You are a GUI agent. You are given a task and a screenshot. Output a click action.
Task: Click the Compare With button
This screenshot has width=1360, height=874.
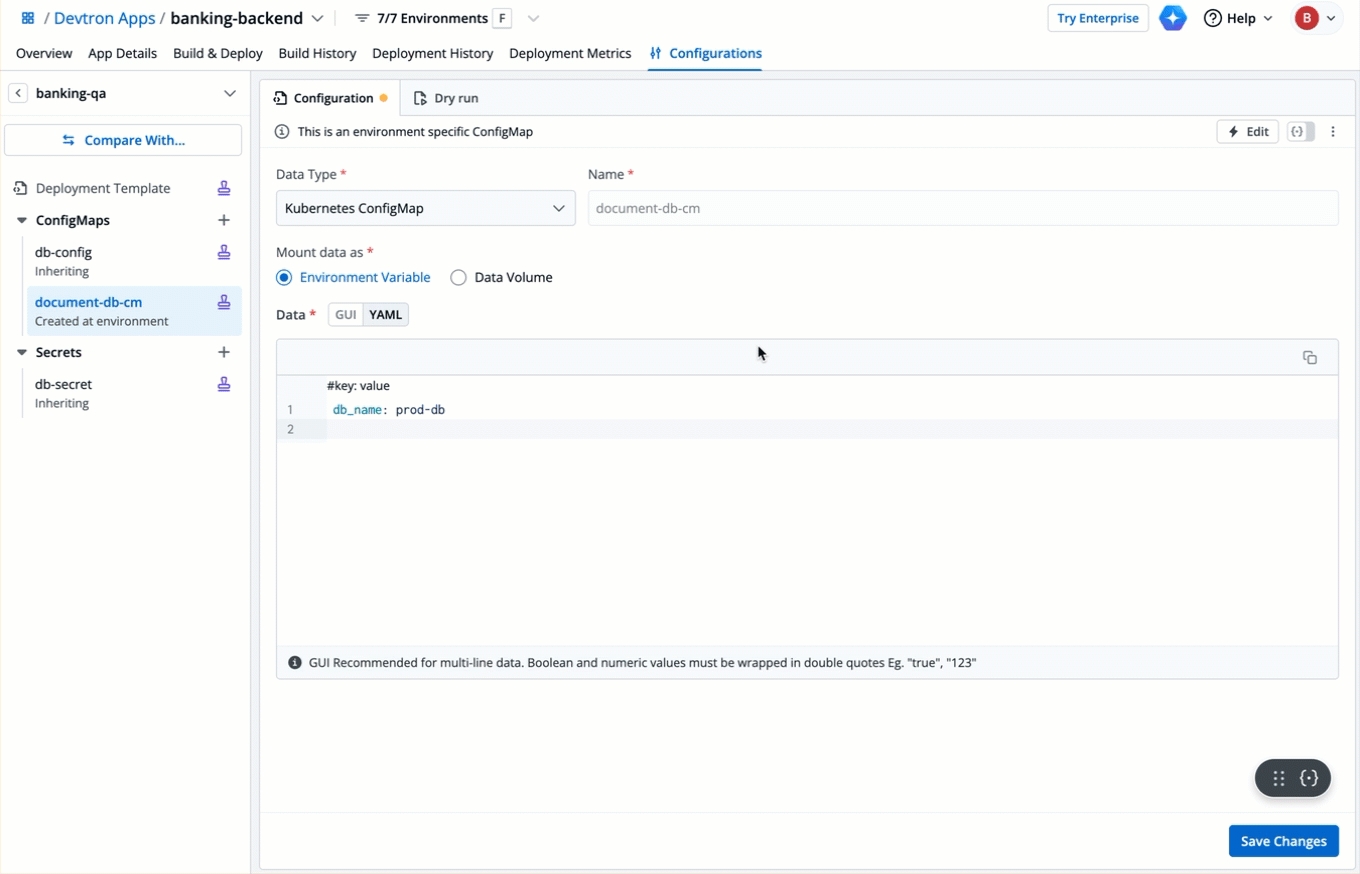tap(123, 140)
